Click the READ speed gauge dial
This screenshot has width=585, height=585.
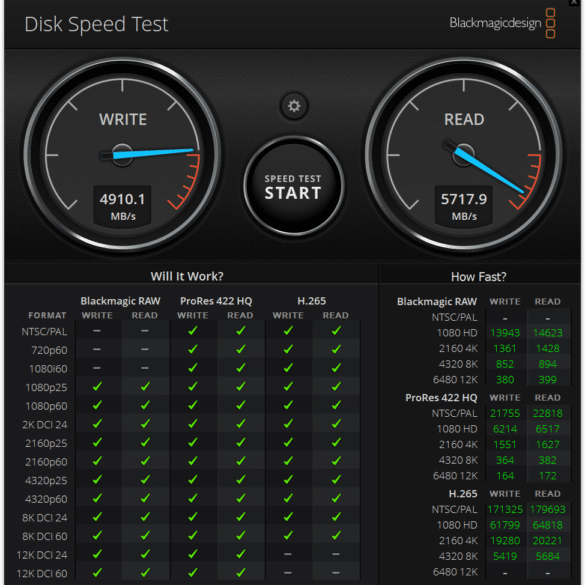click(464, 154)
